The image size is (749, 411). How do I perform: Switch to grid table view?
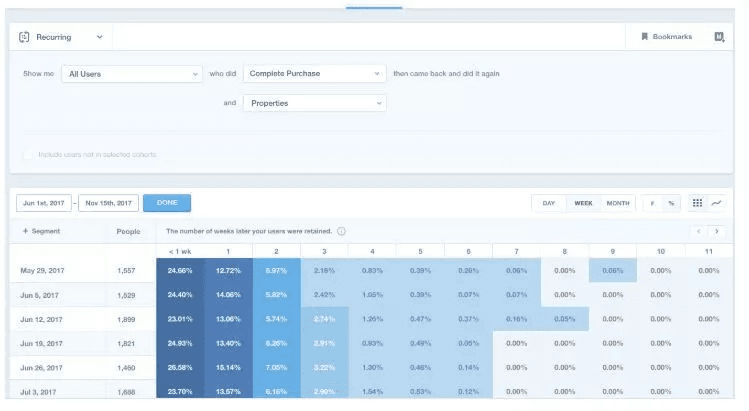[x=697, y=203]
